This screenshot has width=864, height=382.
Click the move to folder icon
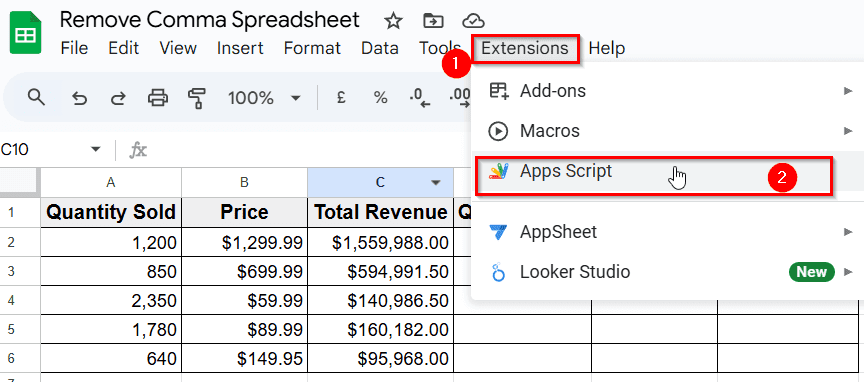click(433, 21)
